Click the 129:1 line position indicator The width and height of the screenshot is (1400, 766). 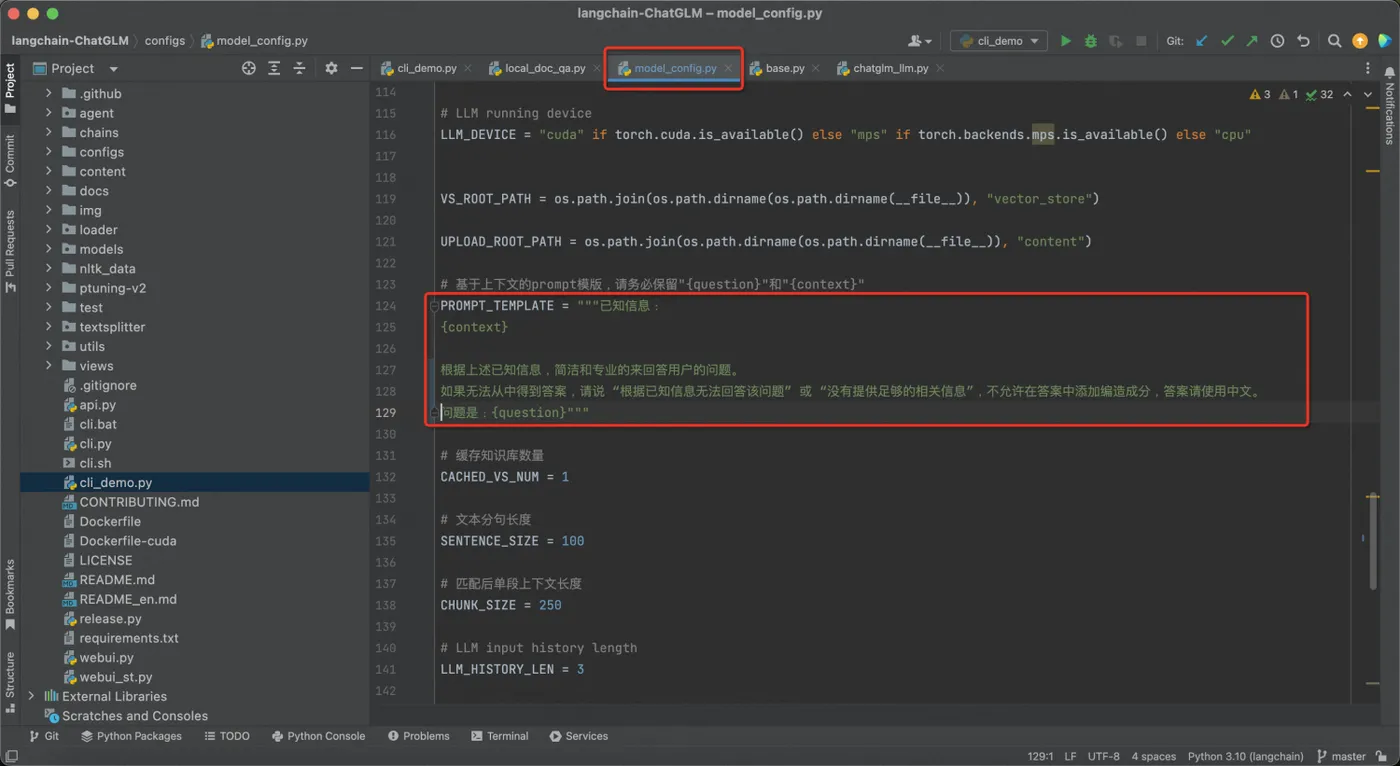1040,757
